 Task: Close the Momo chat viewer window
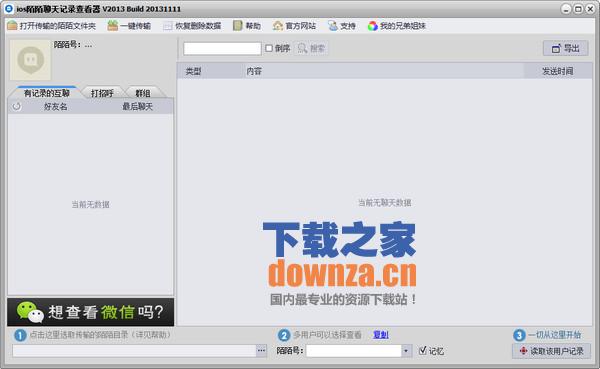pyautogui.click(x=590, y=9)
